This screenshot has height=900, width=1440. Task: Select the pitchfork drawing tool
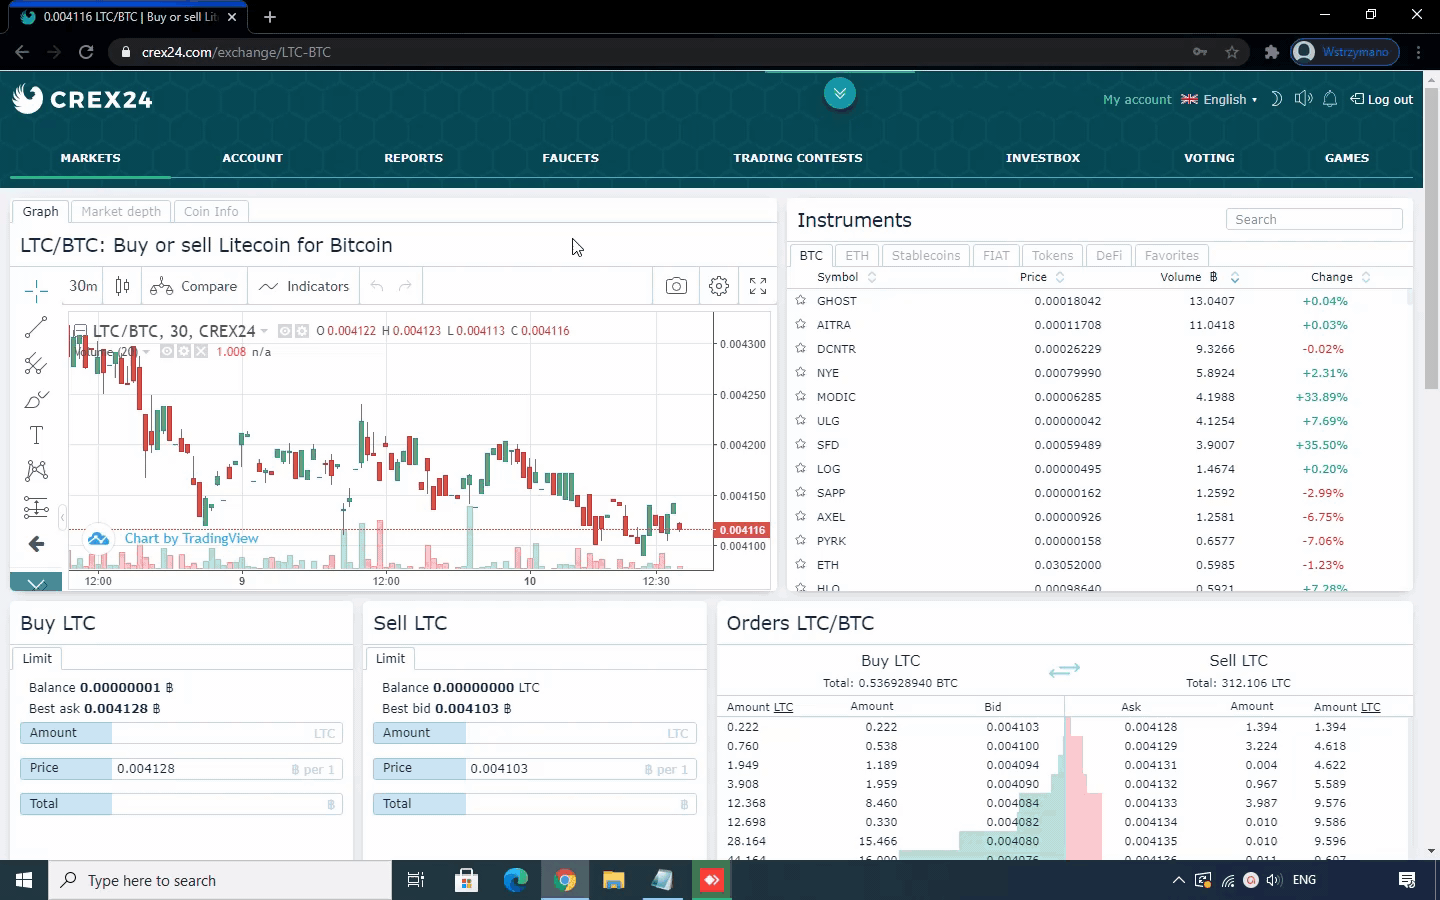point(36,363)
